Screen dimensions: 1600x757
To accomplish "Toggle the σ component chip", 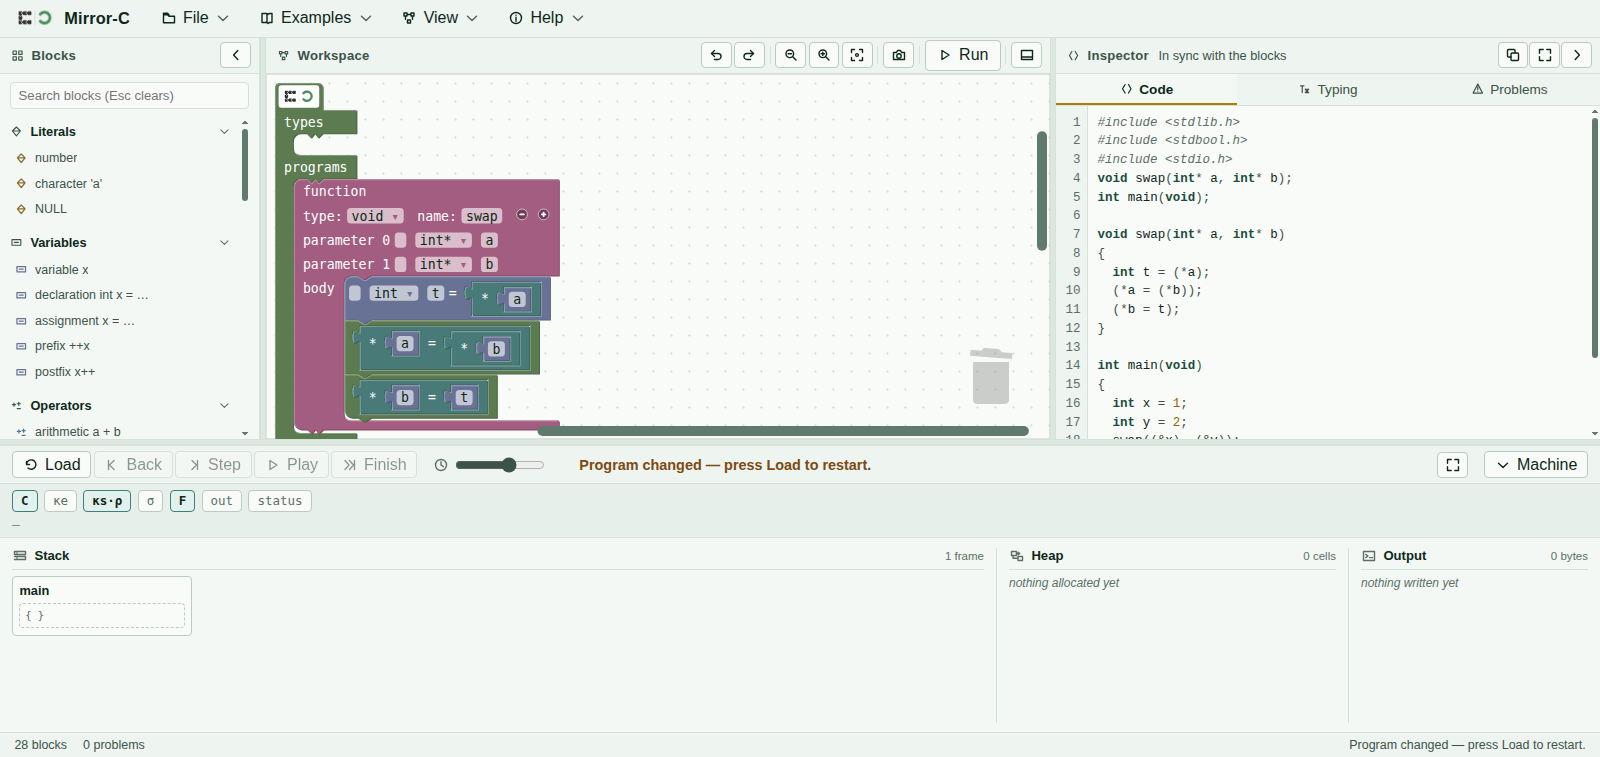I will pyautogui.click(x=151, y=501).
